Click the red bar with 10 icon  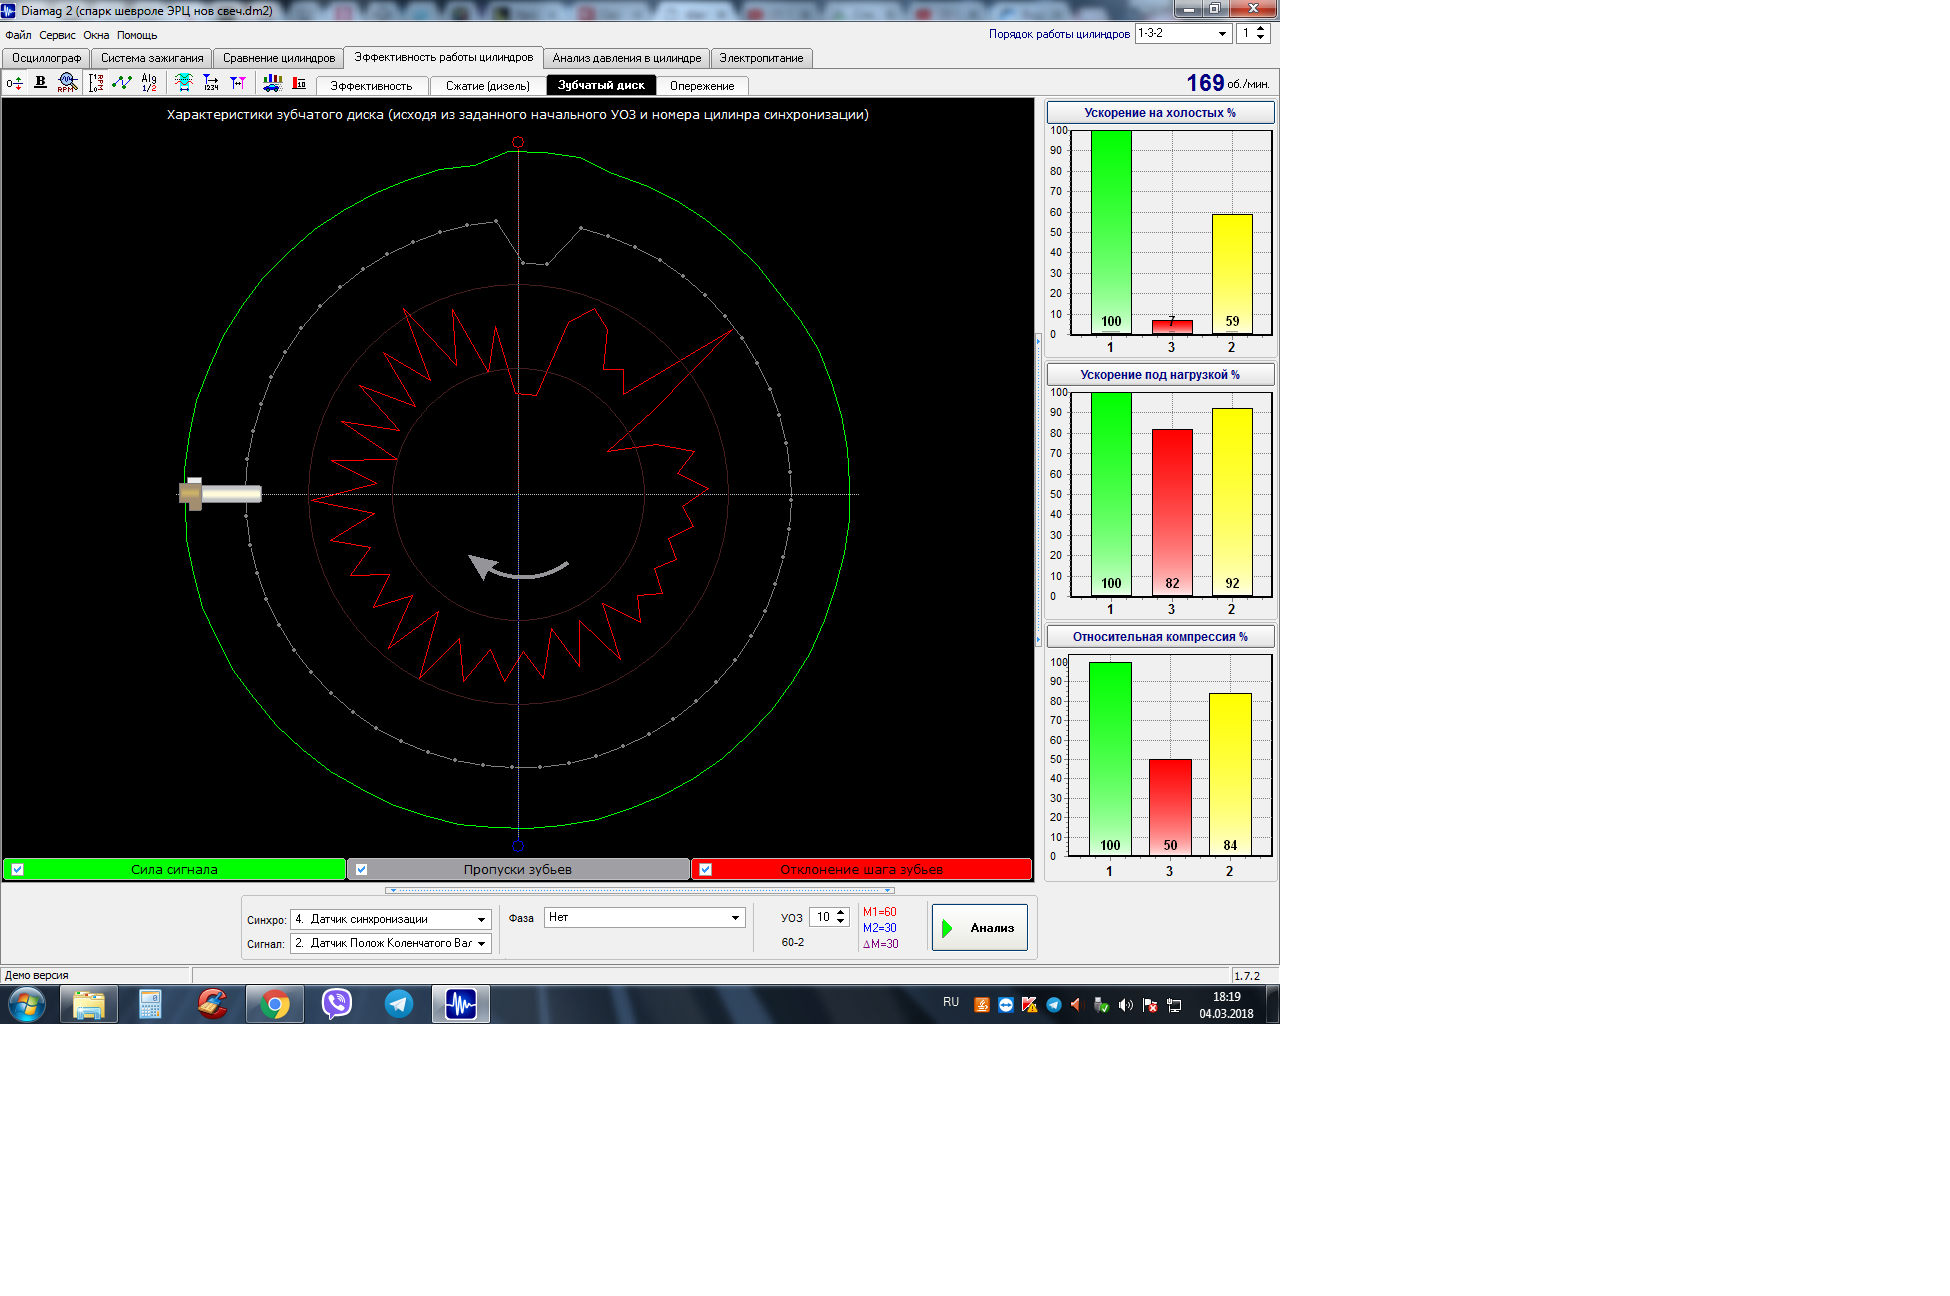[x=299, y=83]
